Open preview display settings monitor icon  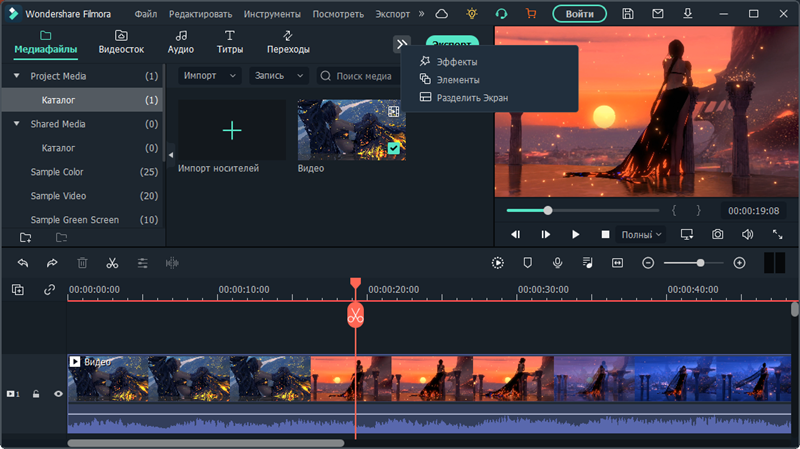pos(687,234)
